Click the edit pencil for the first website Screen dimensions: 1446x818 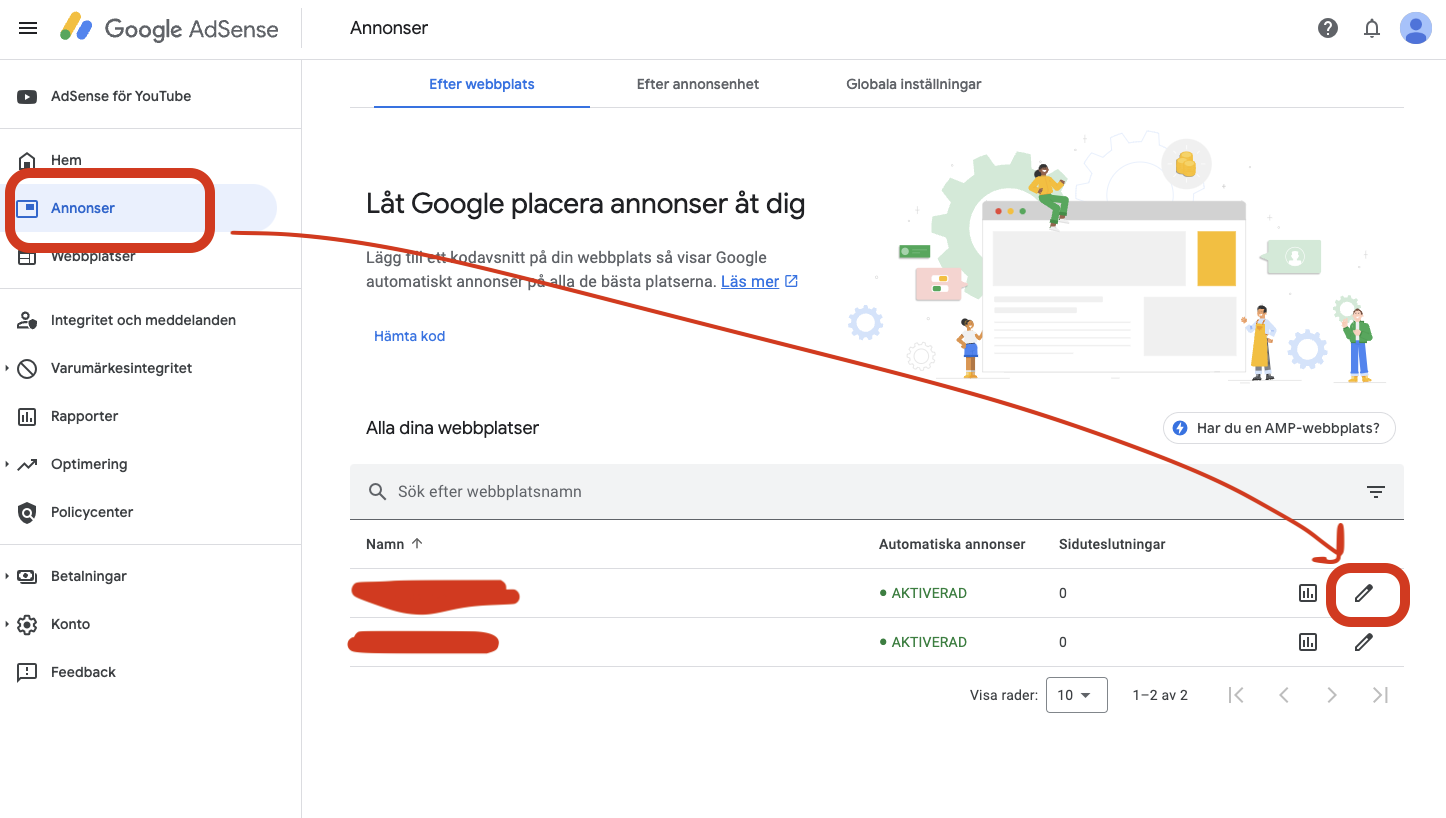[x=1363, y=593]
